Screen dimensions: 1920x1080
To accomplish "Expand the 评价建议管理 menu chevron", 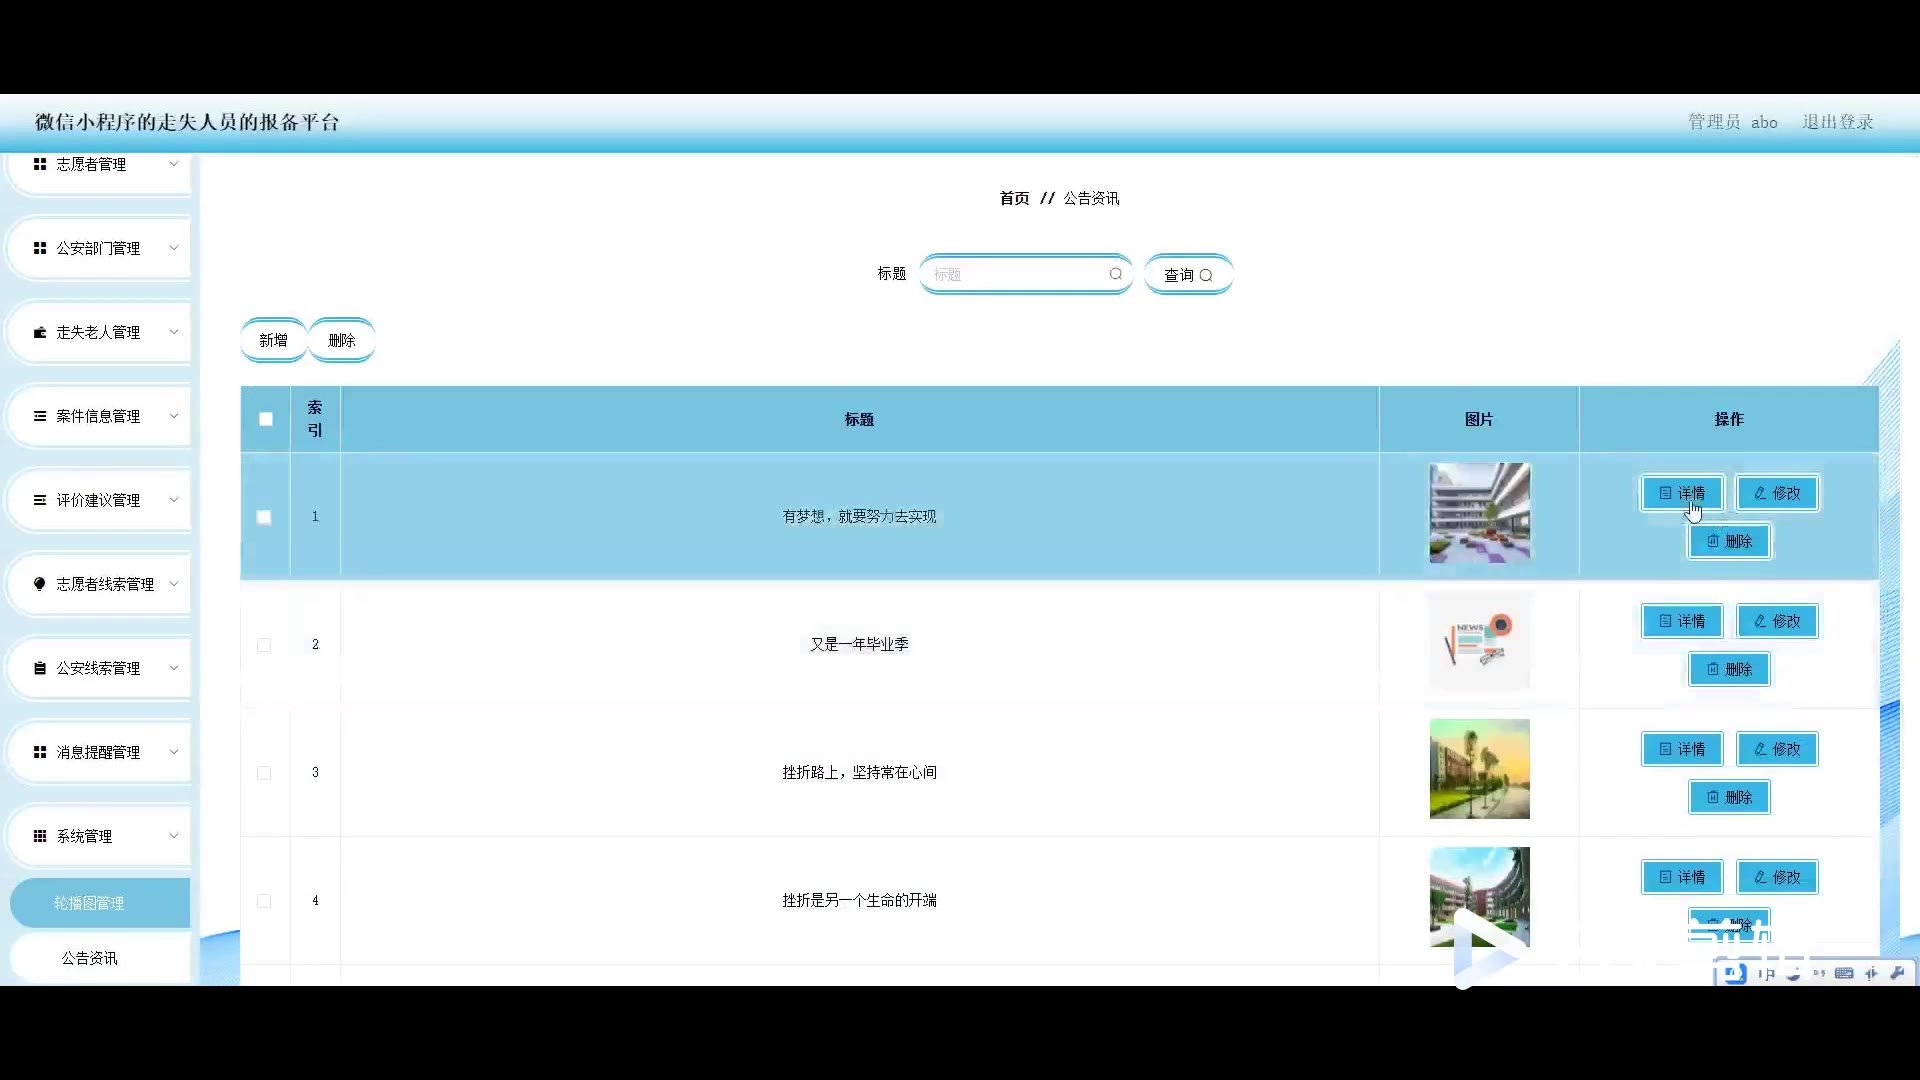I will 173,500.
